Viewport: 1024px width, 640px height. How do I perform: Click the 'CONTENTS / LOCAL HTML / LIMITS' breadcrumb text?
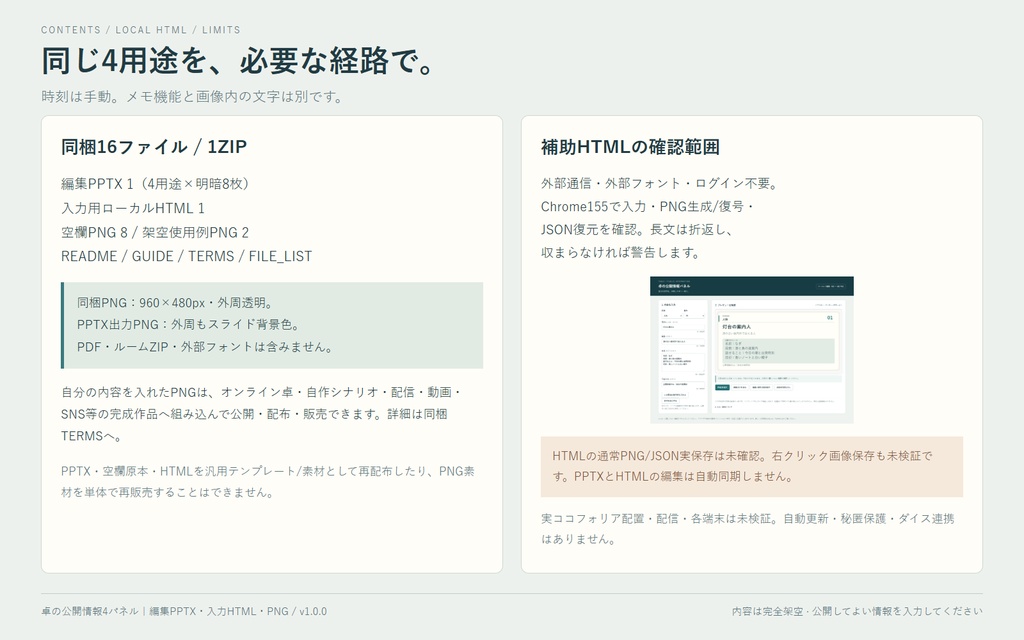pyautogui.click(x=140, y=30)
